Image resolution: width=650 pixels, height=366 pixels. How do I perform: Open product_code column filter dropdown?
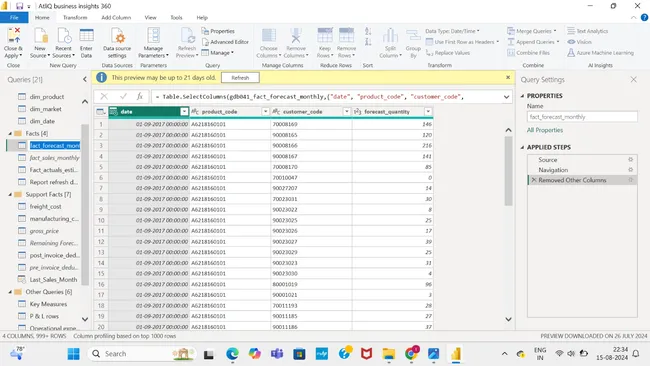[265, 111]
